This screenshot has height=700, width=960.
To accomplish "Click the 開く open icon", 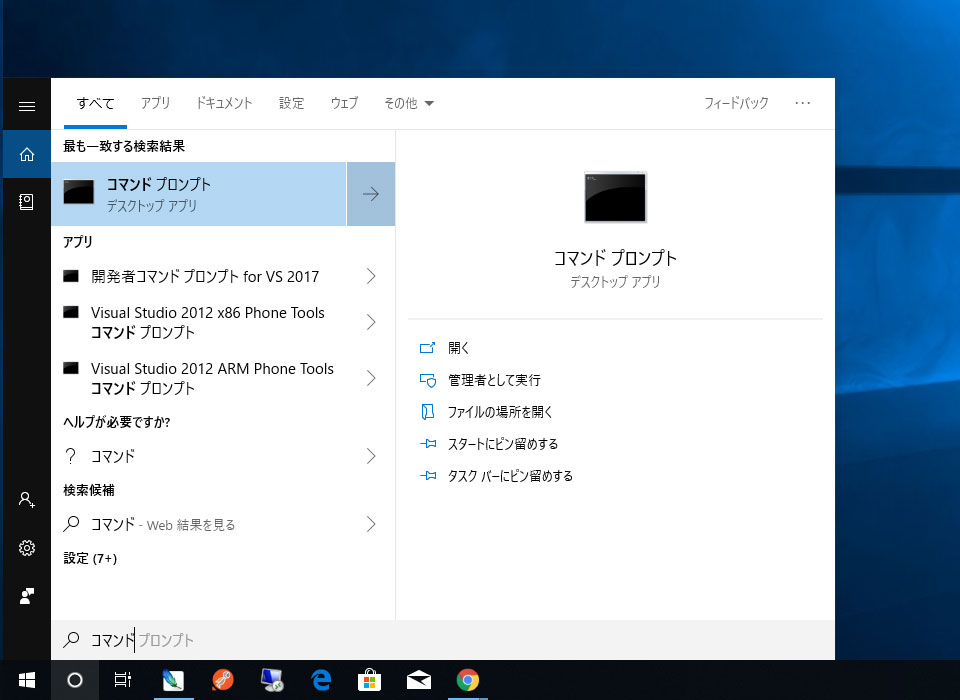I will point(427,348).
